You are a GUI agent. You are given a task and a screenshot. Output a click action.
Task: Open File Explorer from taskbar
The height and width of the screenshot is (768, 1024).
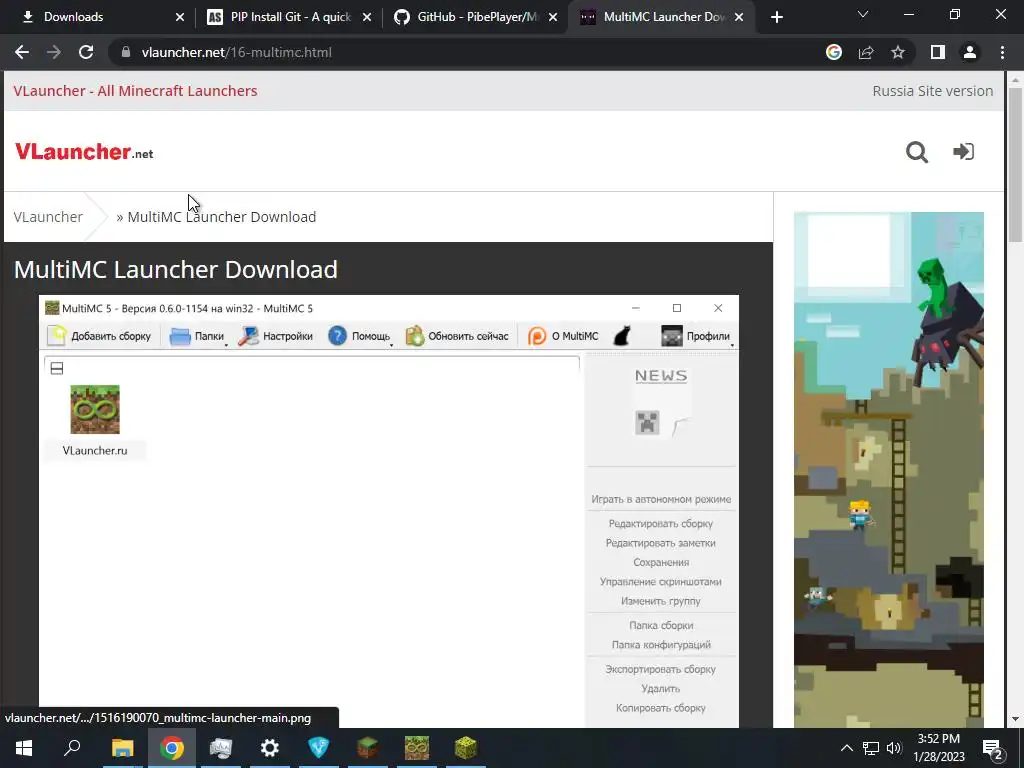click(123, 748)
